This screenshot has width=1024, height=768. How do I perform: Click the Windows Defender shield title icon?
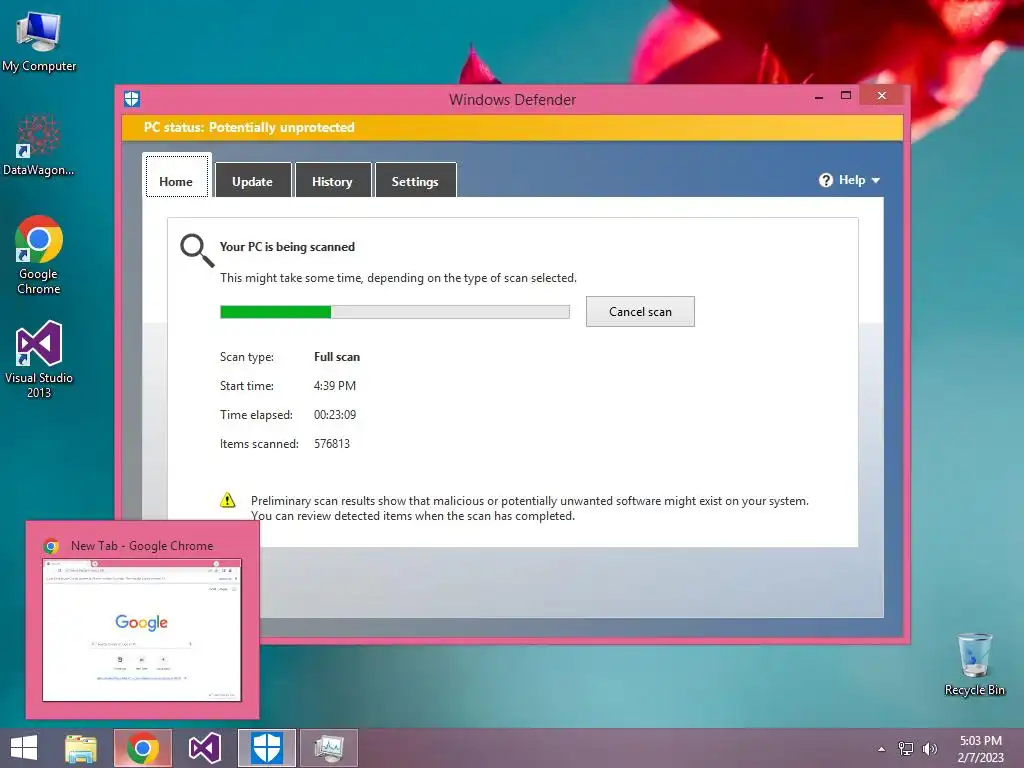pyautogui.click(x=132, y=99)
